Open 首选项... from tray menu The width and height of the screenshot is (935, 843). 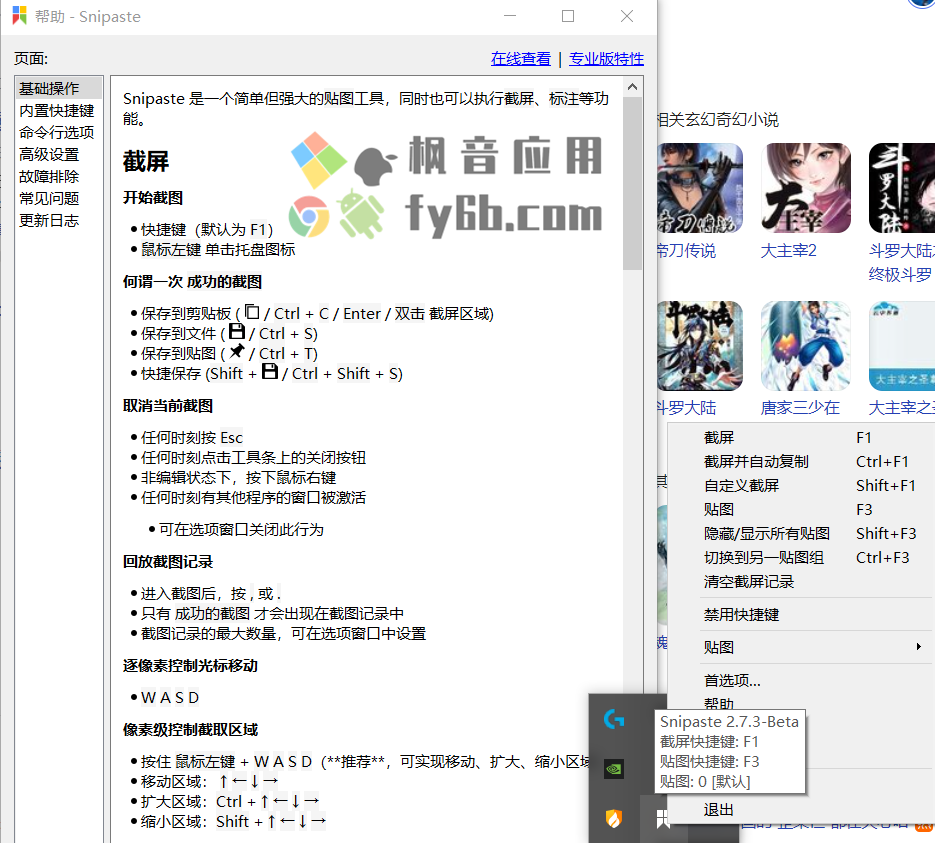[799, 680]
